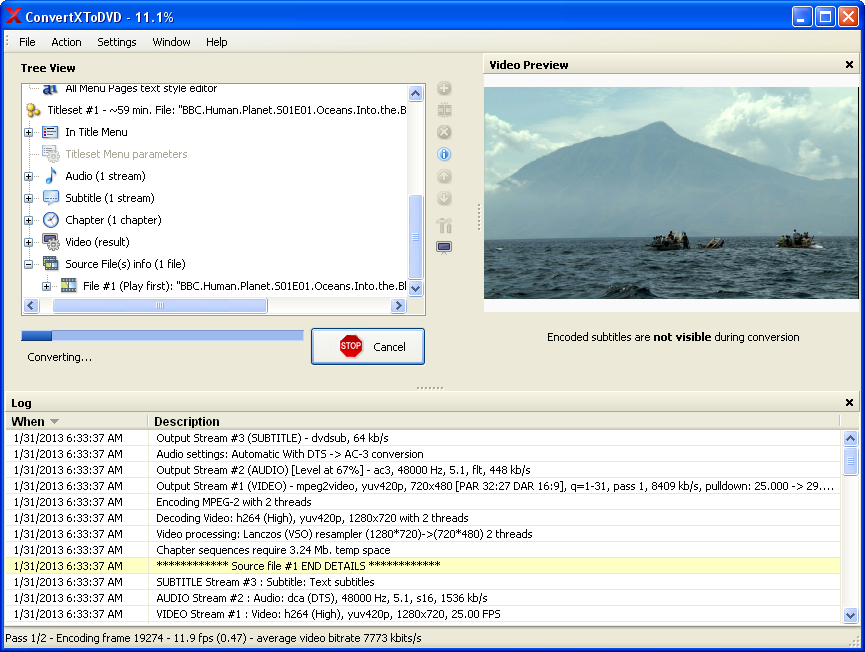Select log row starting "Decoding Video: h264 (High)"

(423, 519)
